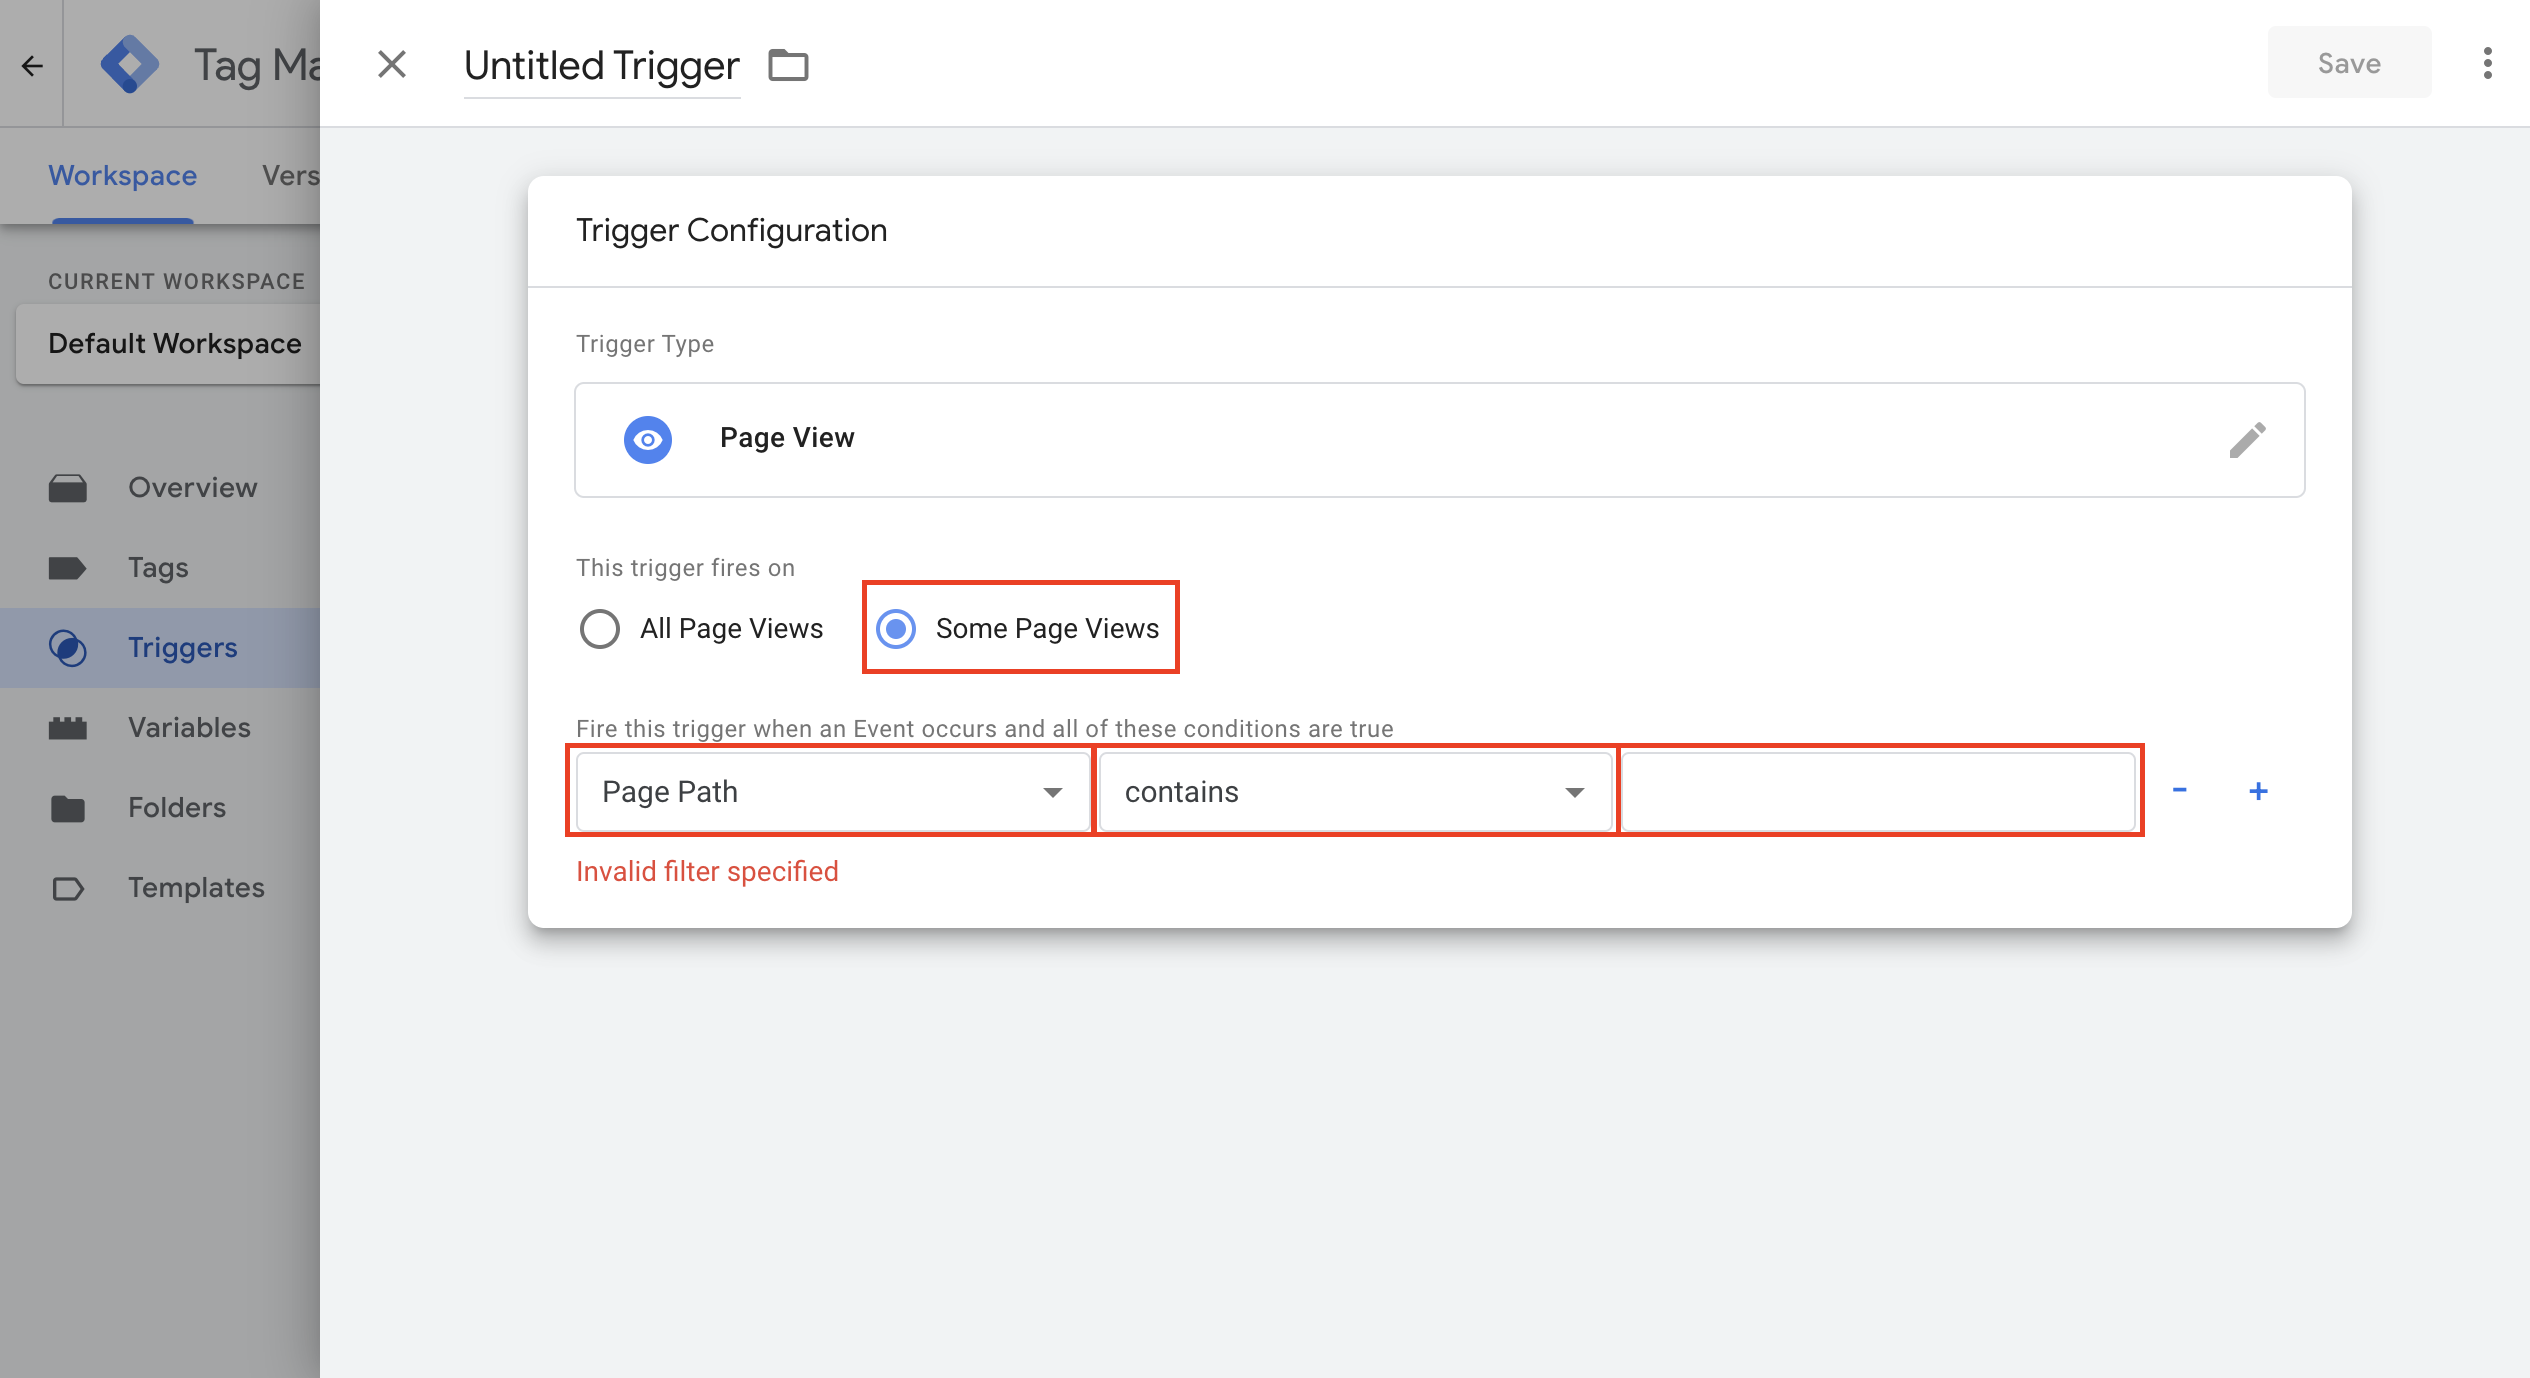Click the Templates outline label icon
The height and width of the screenshot is (1378, 2530).
[x=68, y=888]
